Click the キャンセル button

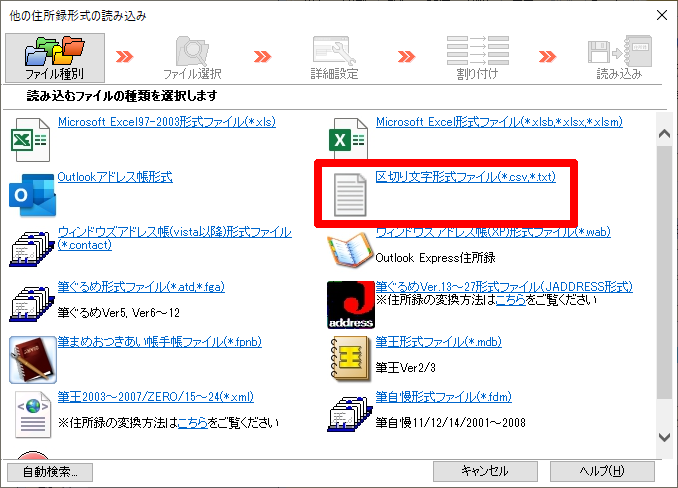485,471
